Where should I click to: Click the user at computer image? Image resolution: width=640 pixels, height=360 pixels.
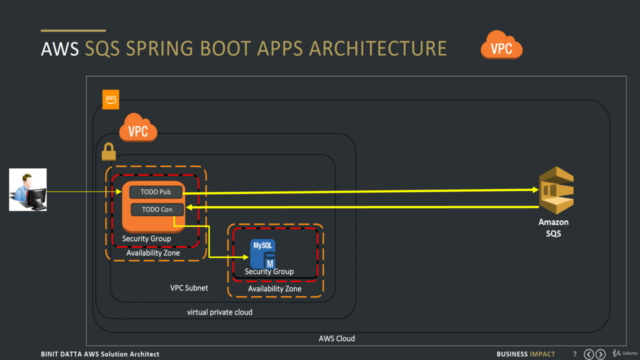point(28,190)
